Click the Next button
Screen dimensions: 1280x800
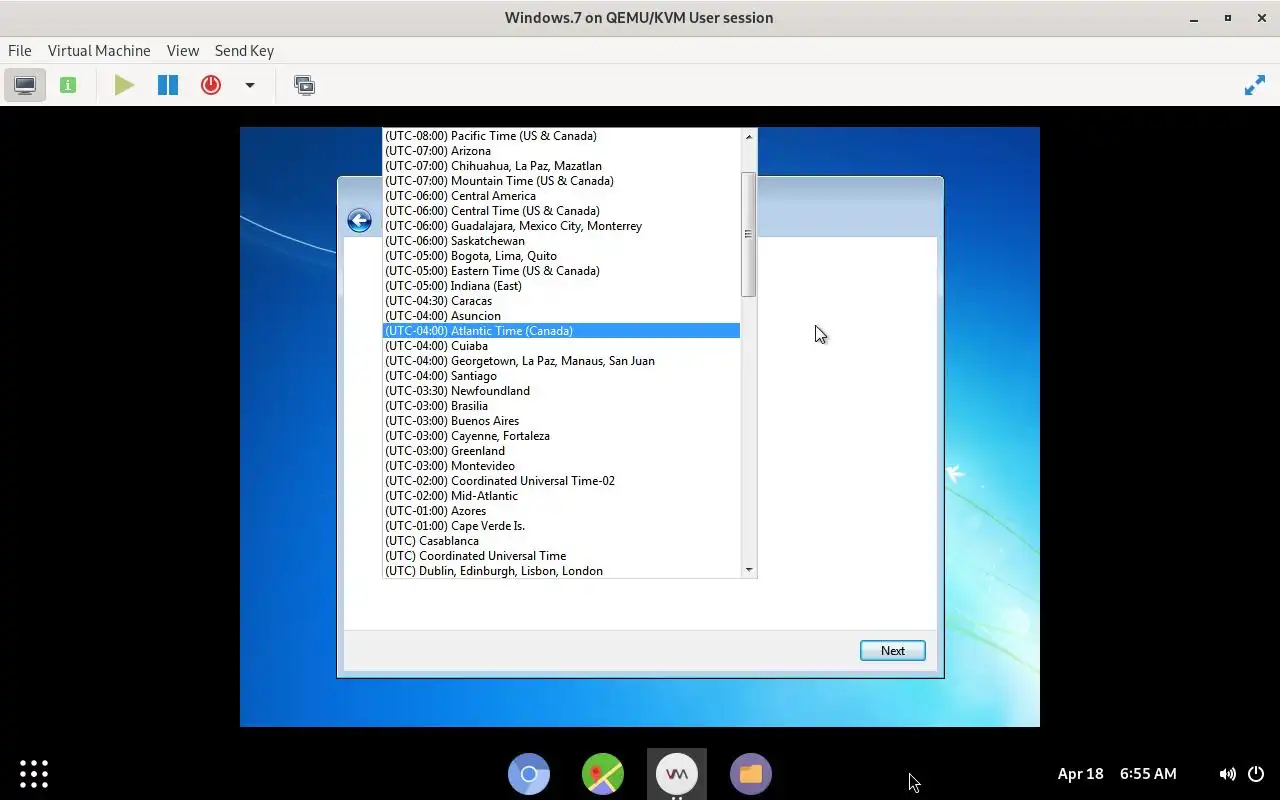pyautogui.click(x=892, y=650)
